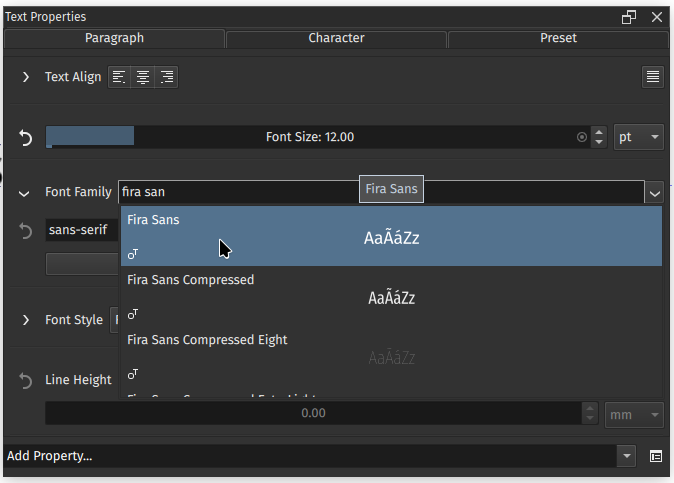The height and width of the screenshot is (483, 674).
Task: Click the Font Family search field
Action: click(381, 192)
